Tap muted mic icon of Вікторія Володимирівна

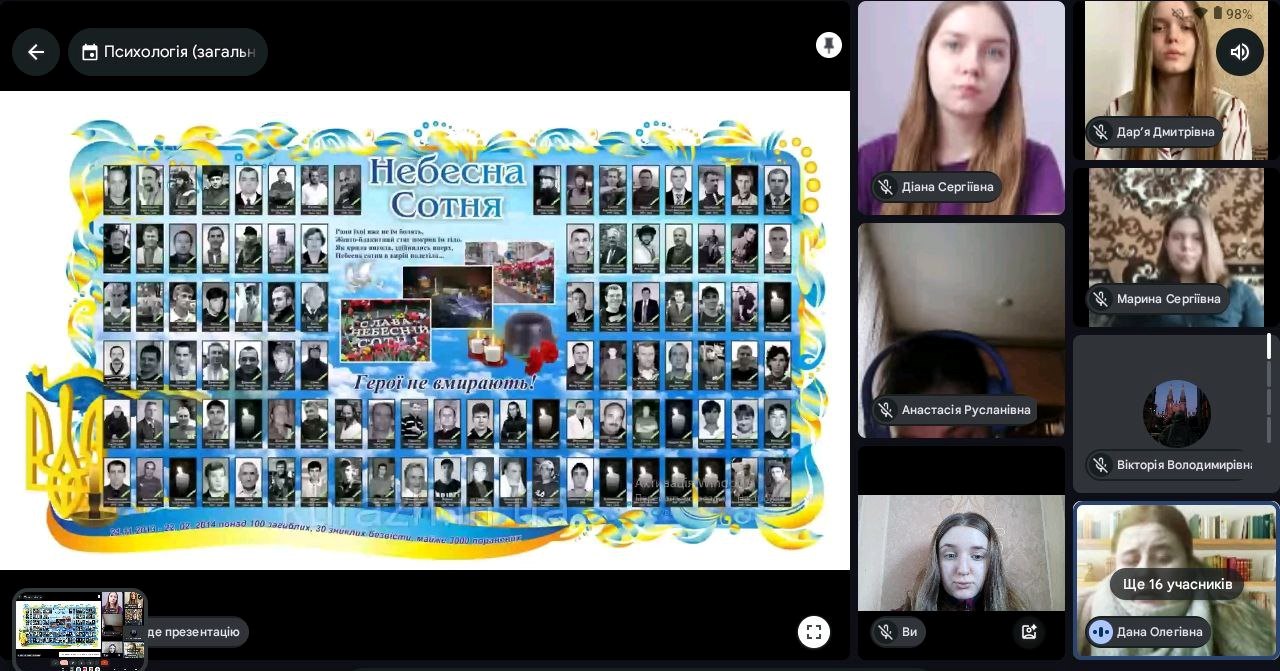pyautogui.click(x=1101, y=465)
